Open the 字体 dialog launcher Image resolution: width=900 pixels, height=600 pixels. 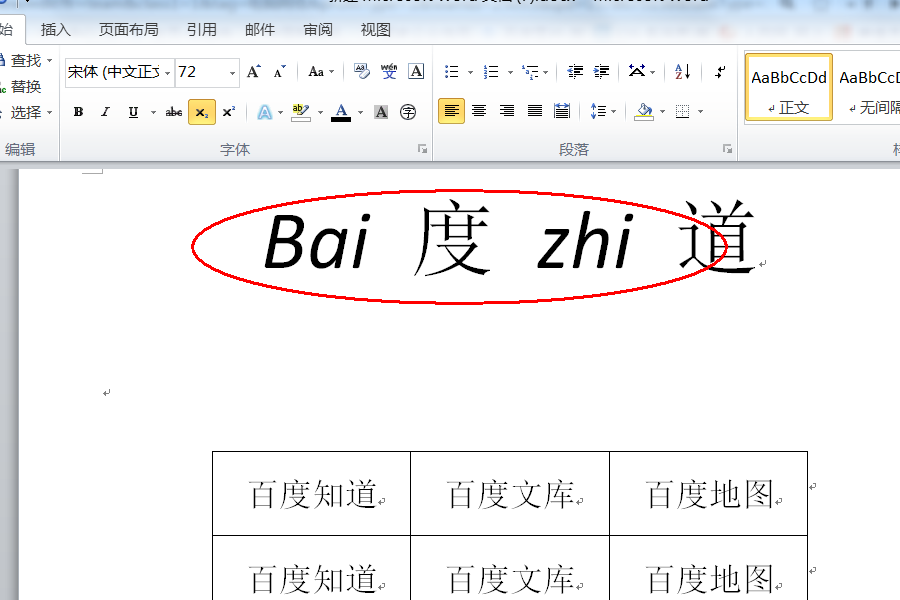point(422,149)
